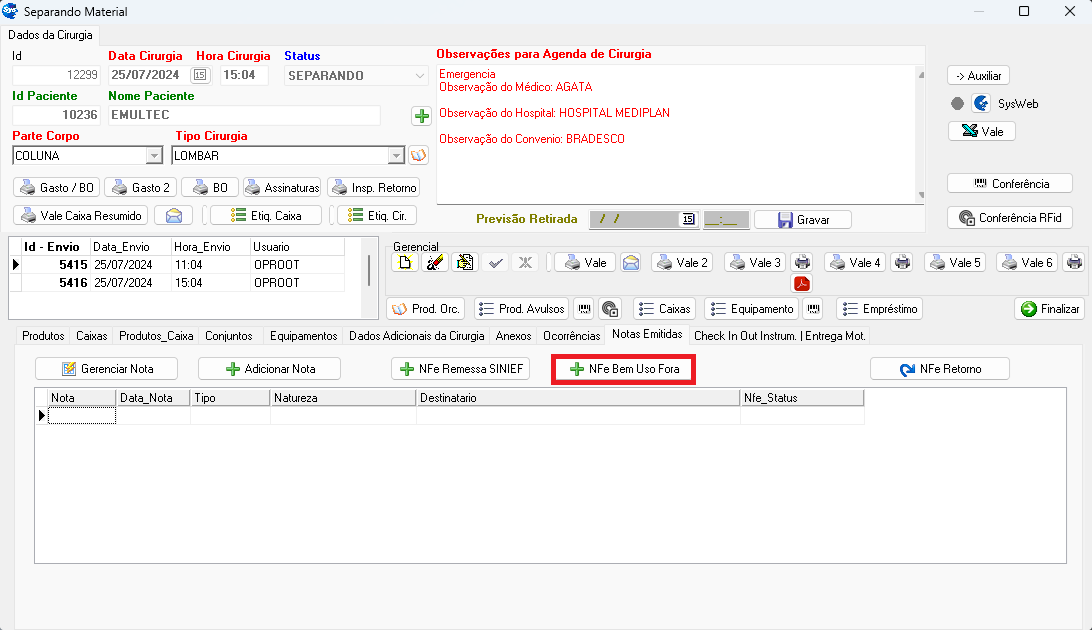Click the pencil edit icon in Gerencial
This screenshot has width=1092, height=630.
point(434,262)
